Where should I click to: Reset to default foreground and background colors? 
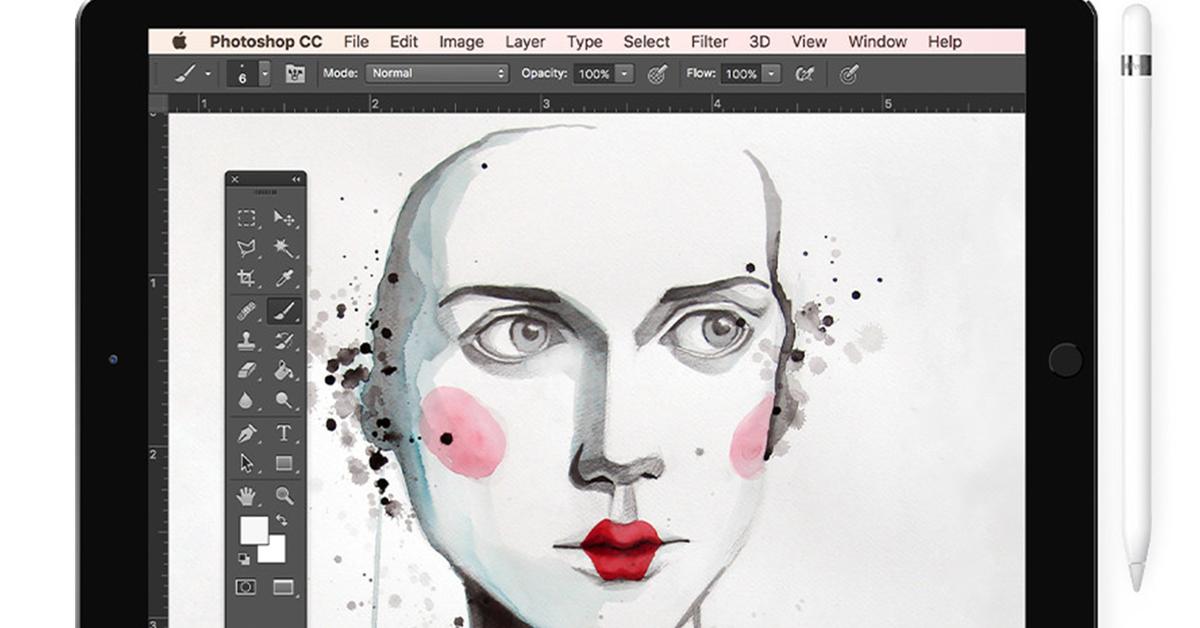[243, 558]
